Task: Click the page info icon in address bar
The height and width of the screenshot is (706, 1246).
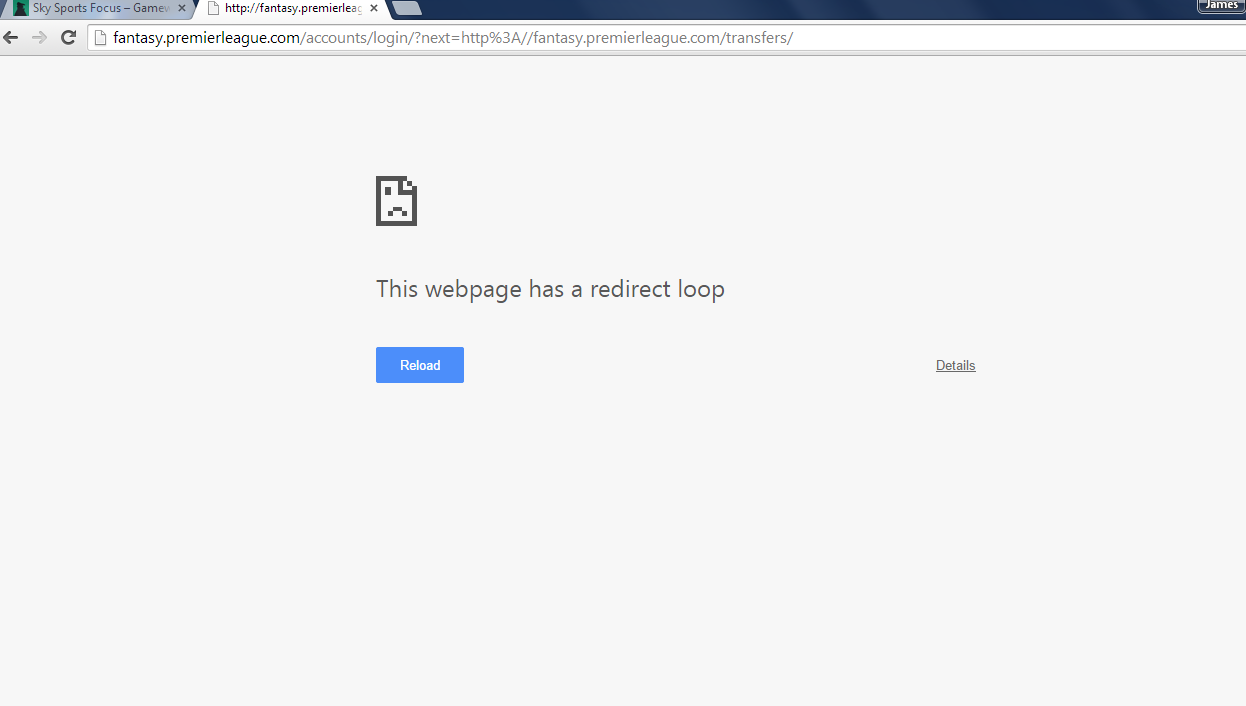Action: (100, 38)
